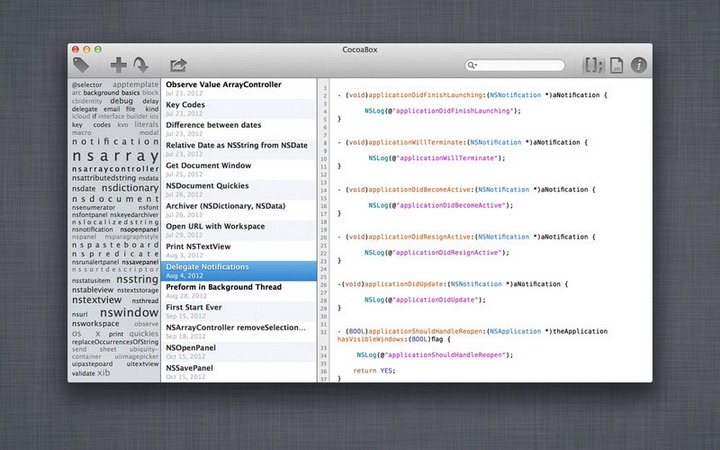
Task: Choose the 'nsstring' tag in tag cloud
Action: pyautogui.click(x=137, y=280)
